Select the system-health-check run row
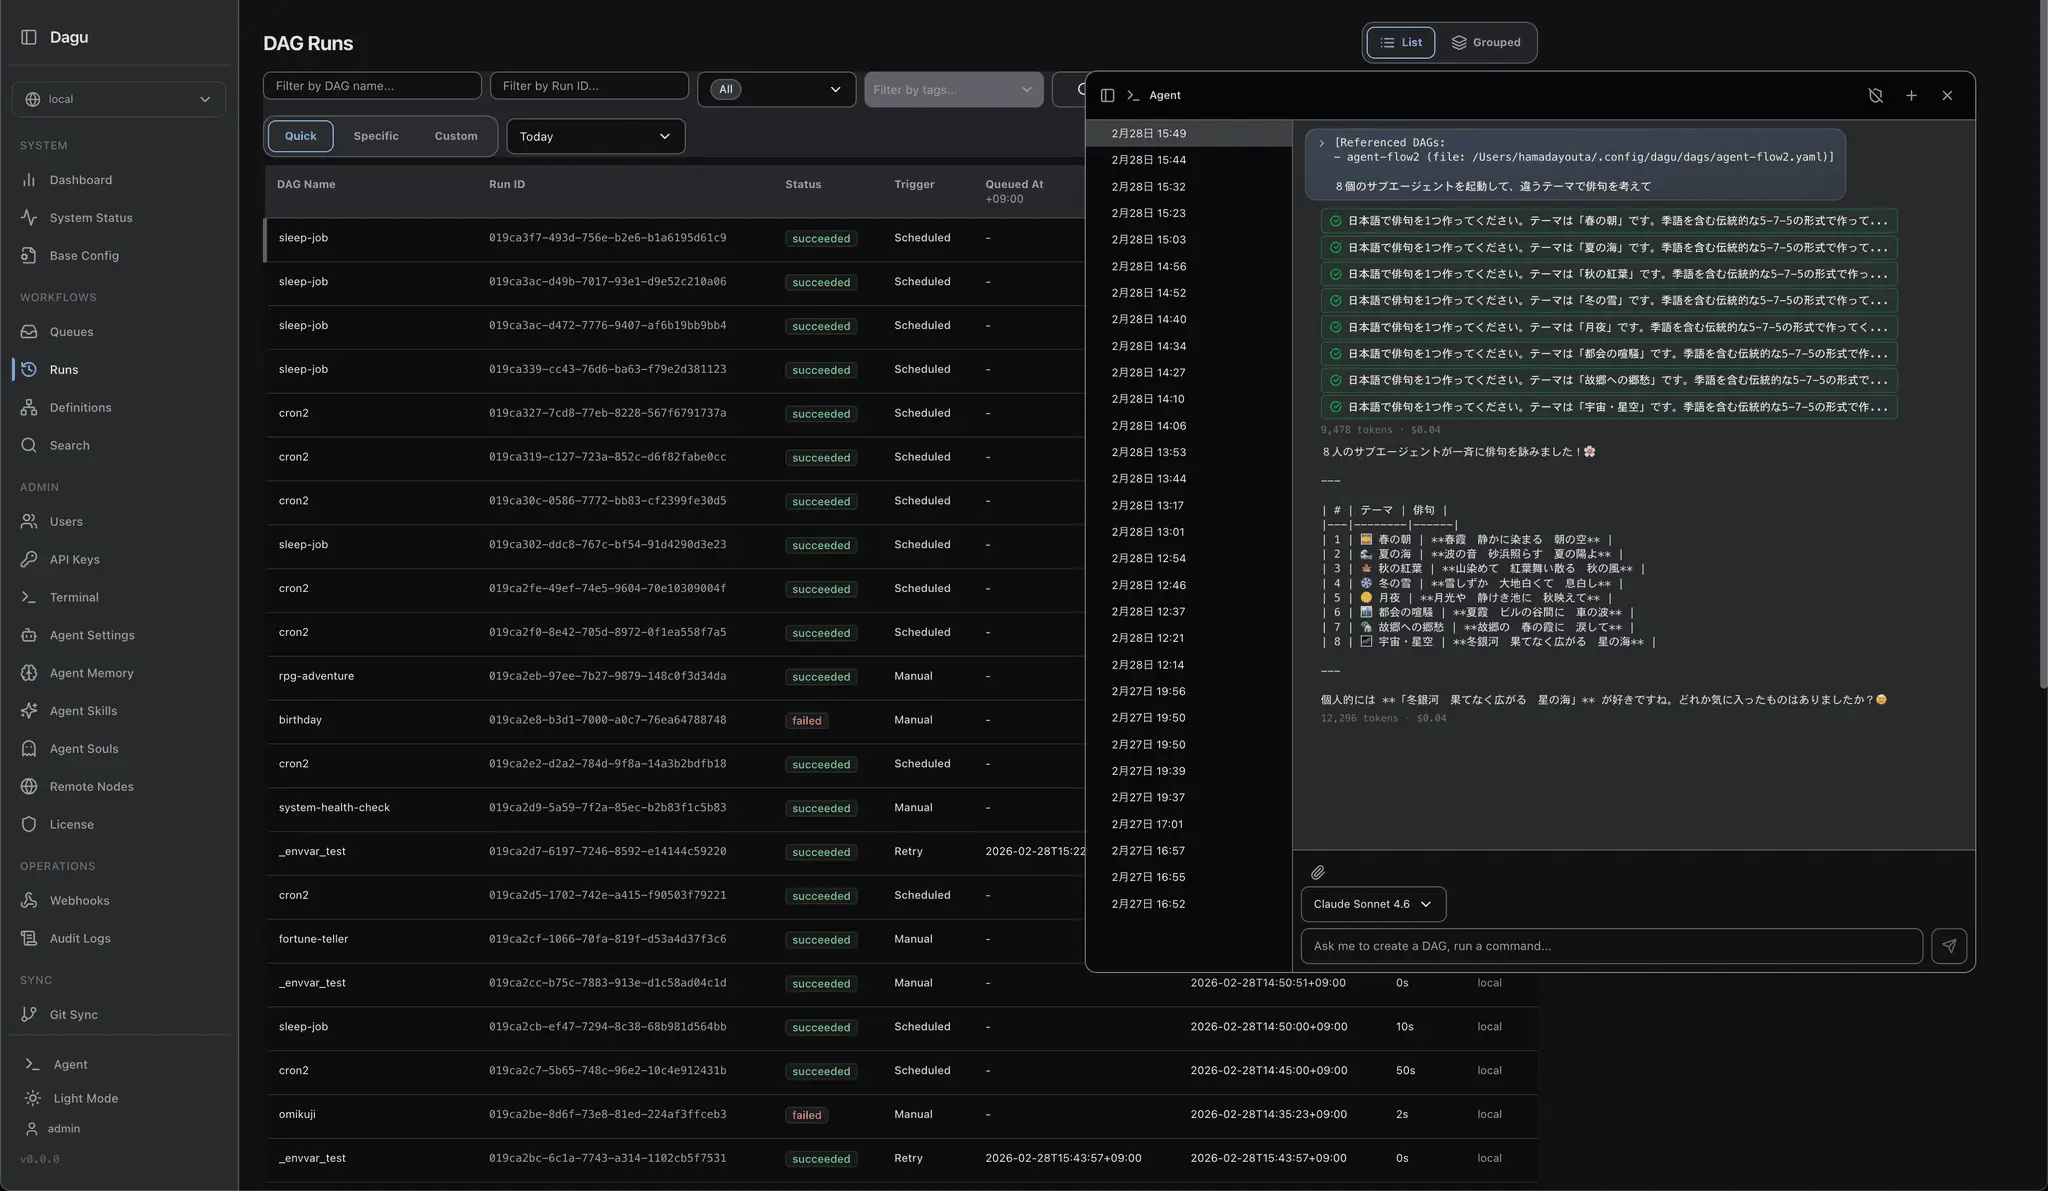 click(675, 808)
